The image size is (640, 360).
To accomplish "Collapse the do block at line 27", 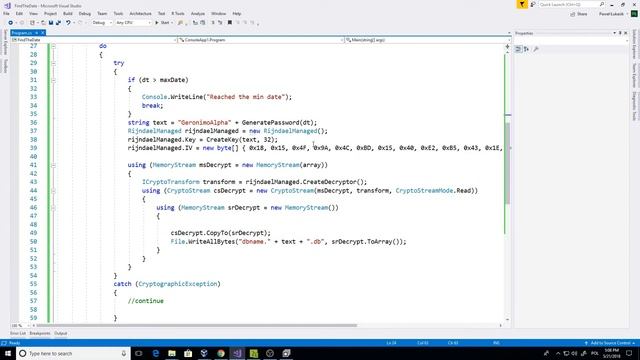I will (x=53, y=46).
